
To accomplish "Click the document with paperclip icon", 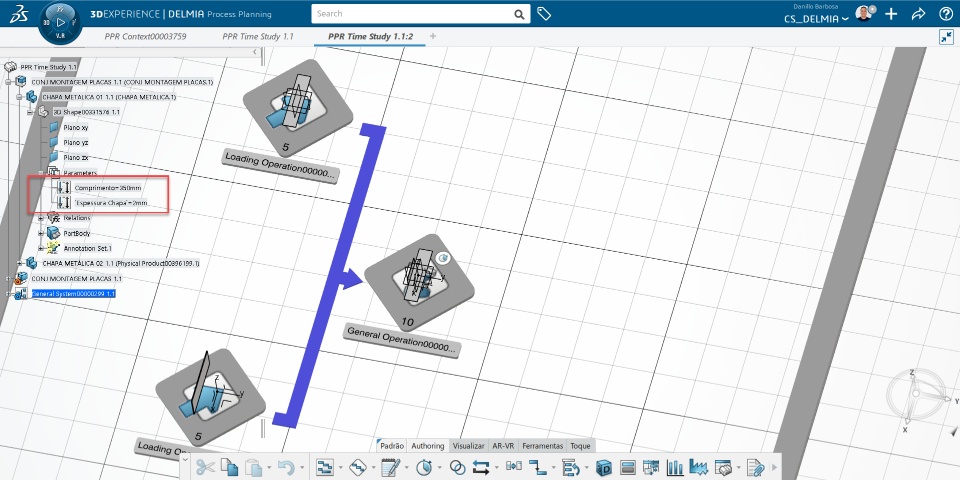I will coord(756,468).
